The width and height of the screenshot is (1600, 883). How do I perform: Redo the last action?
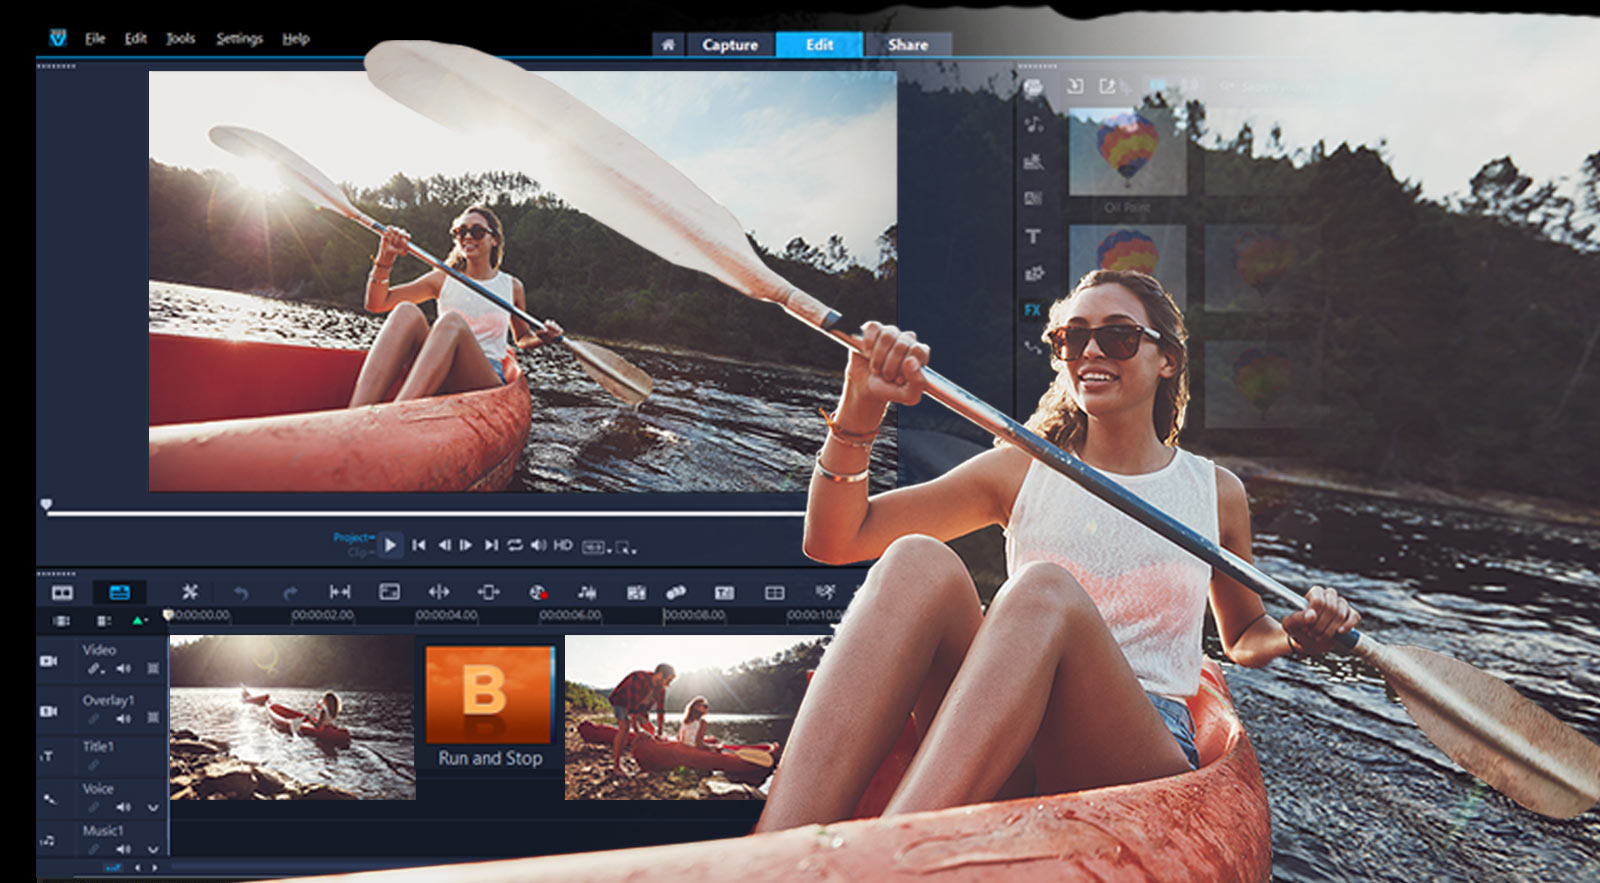point(290,593)
